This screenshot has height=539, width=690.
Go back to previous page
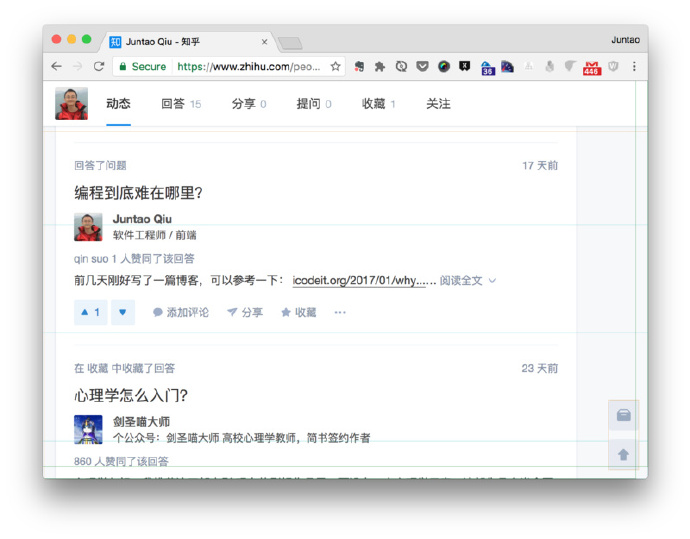(x=57, y=66)
